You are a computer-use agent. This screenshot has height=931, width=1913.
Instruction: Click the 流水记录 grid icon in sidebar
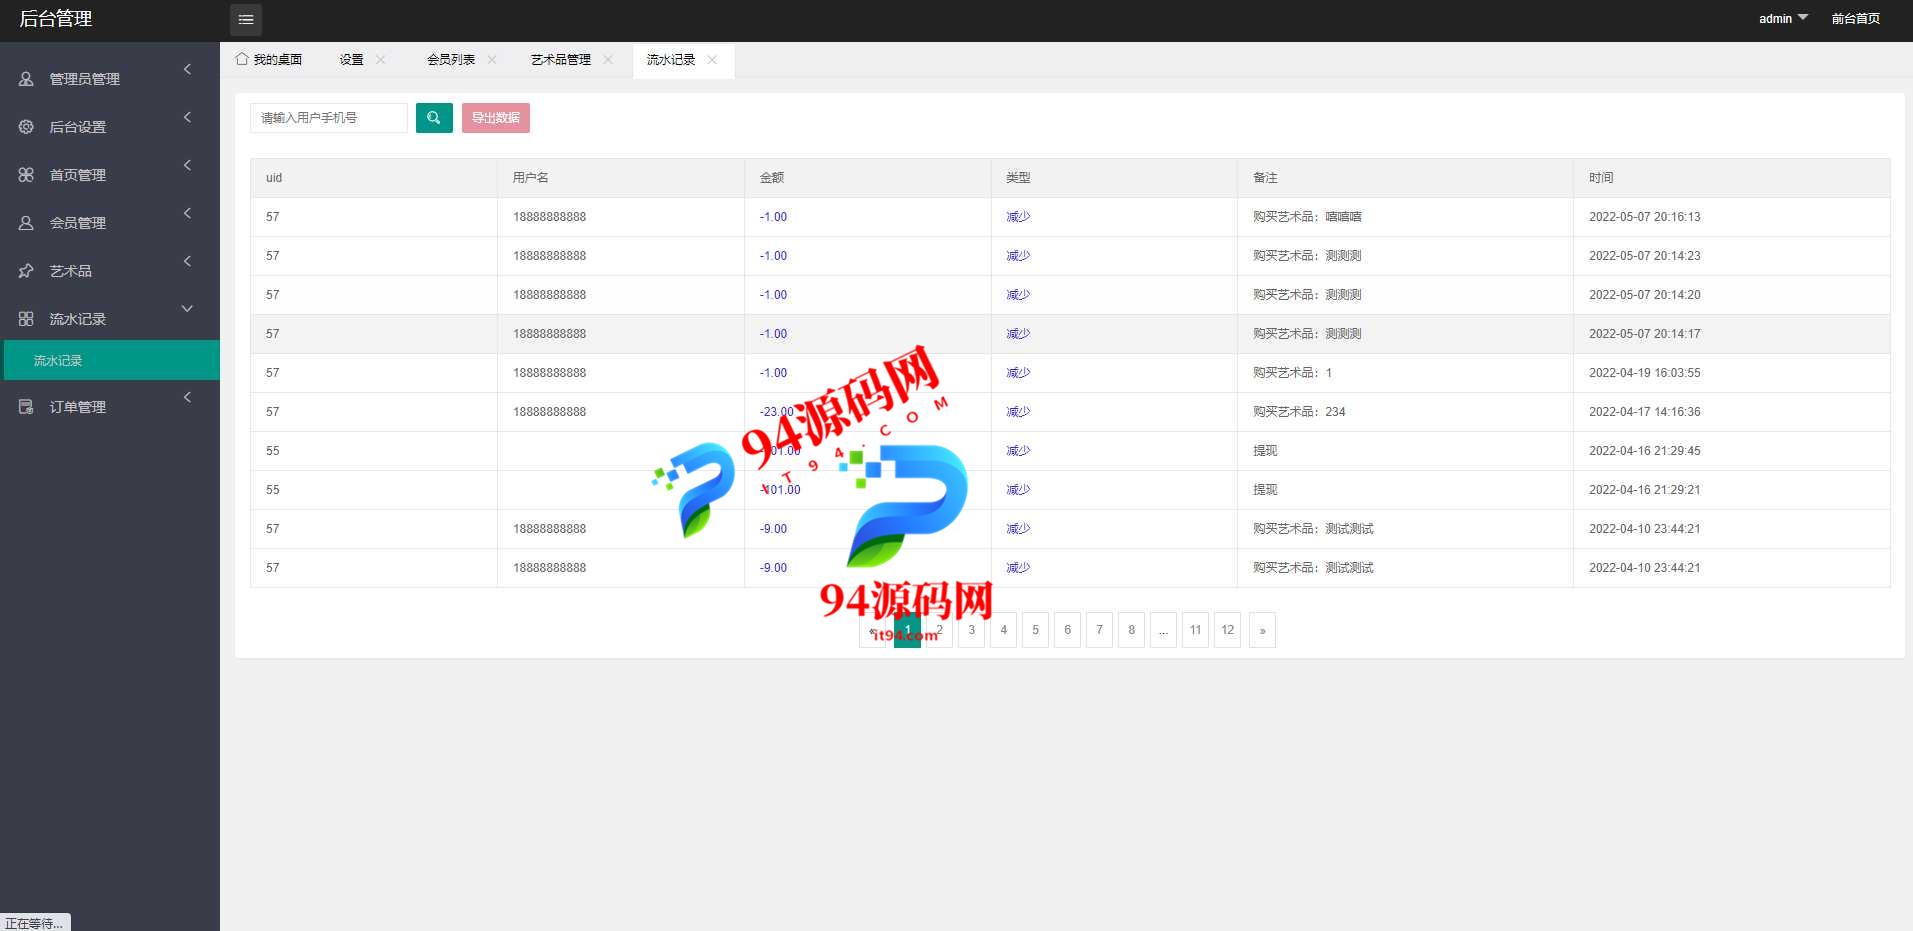point(26,319)
